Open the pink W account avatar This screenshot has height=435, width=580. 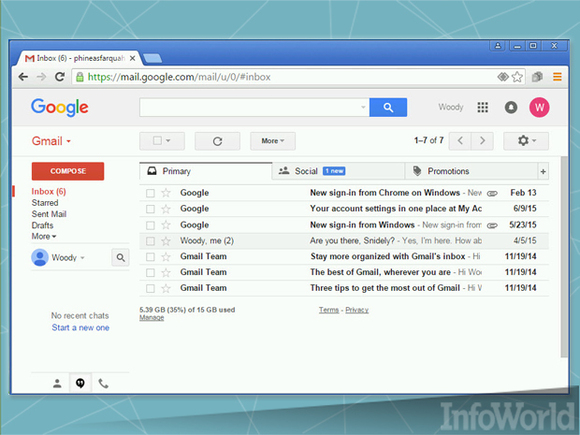click(x=539, y=107)
